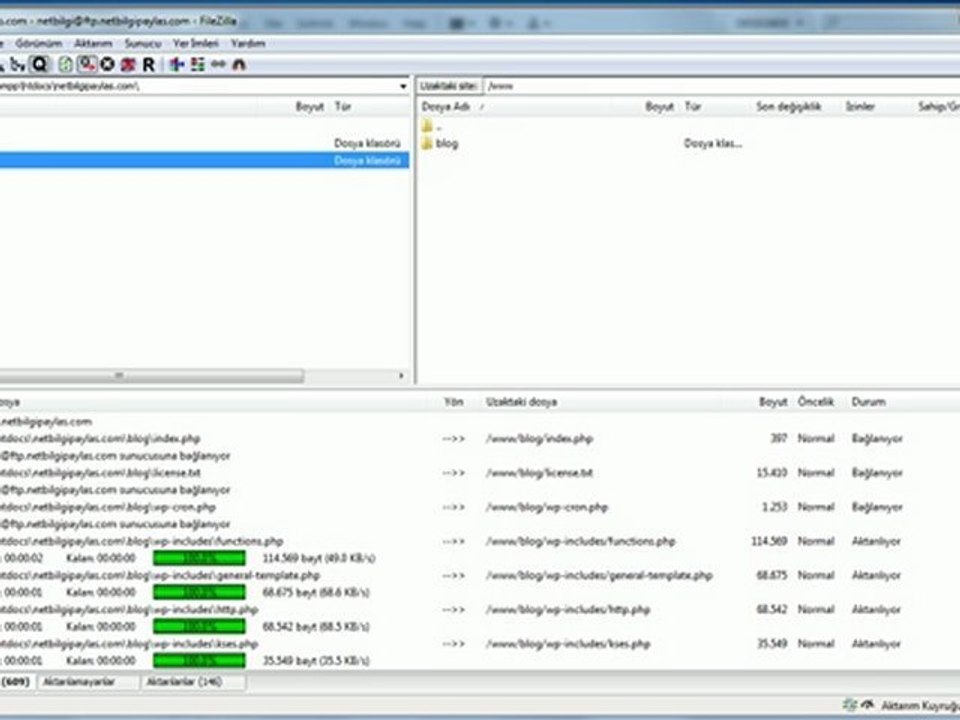Expand the local site path dropdown
Screen dimensions: 960x720
pos(403,86)
